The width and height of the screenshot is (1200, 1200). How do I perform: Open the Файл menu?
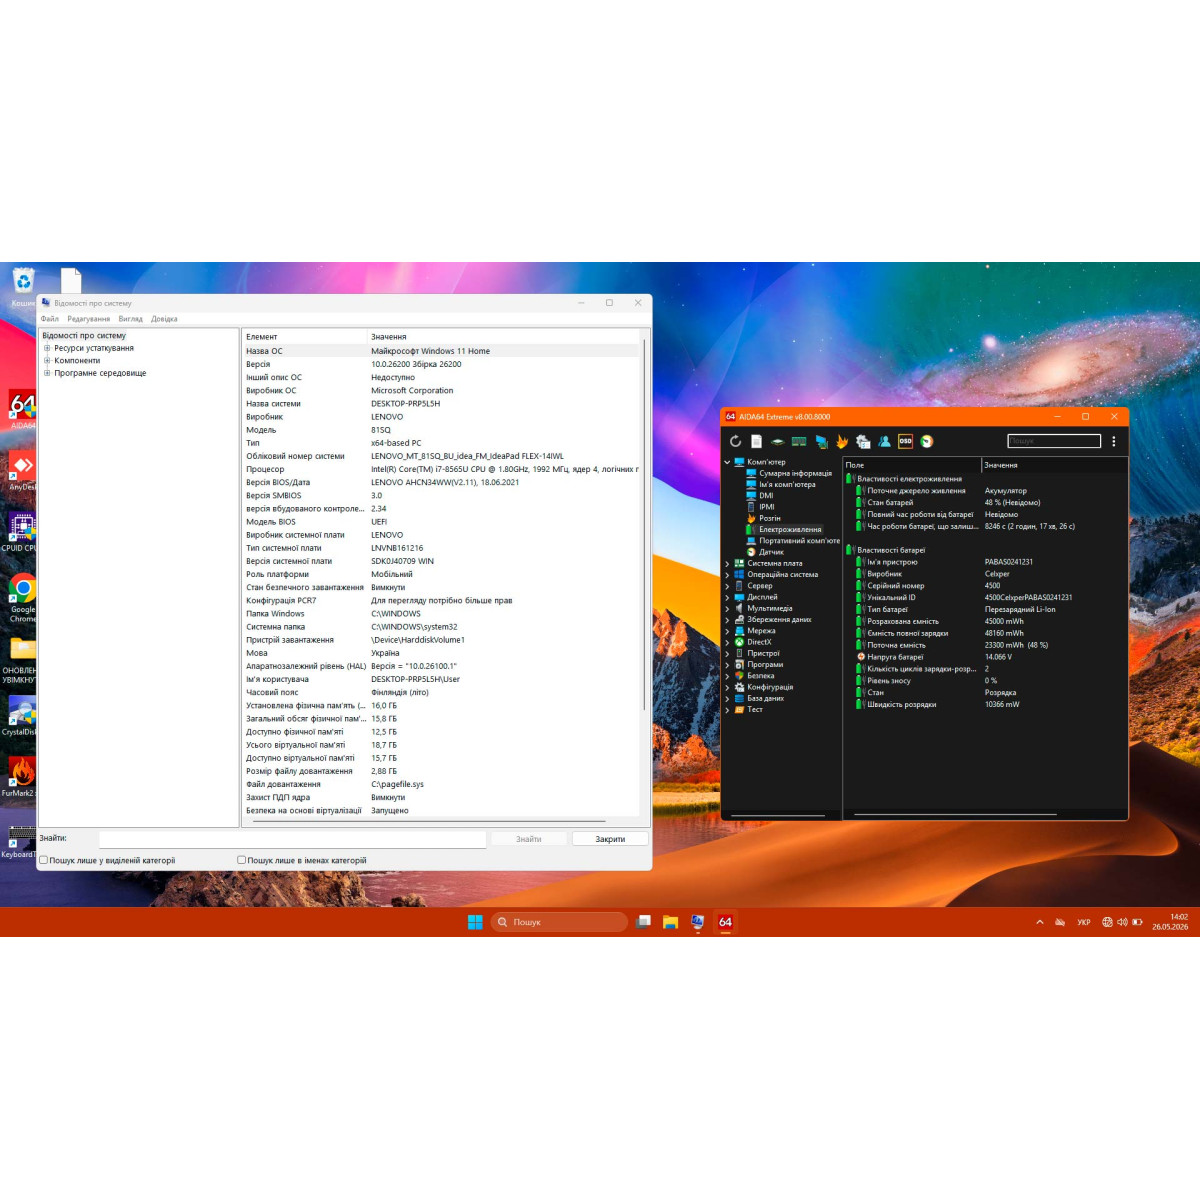pyautogui.click(x=49, y=319)
